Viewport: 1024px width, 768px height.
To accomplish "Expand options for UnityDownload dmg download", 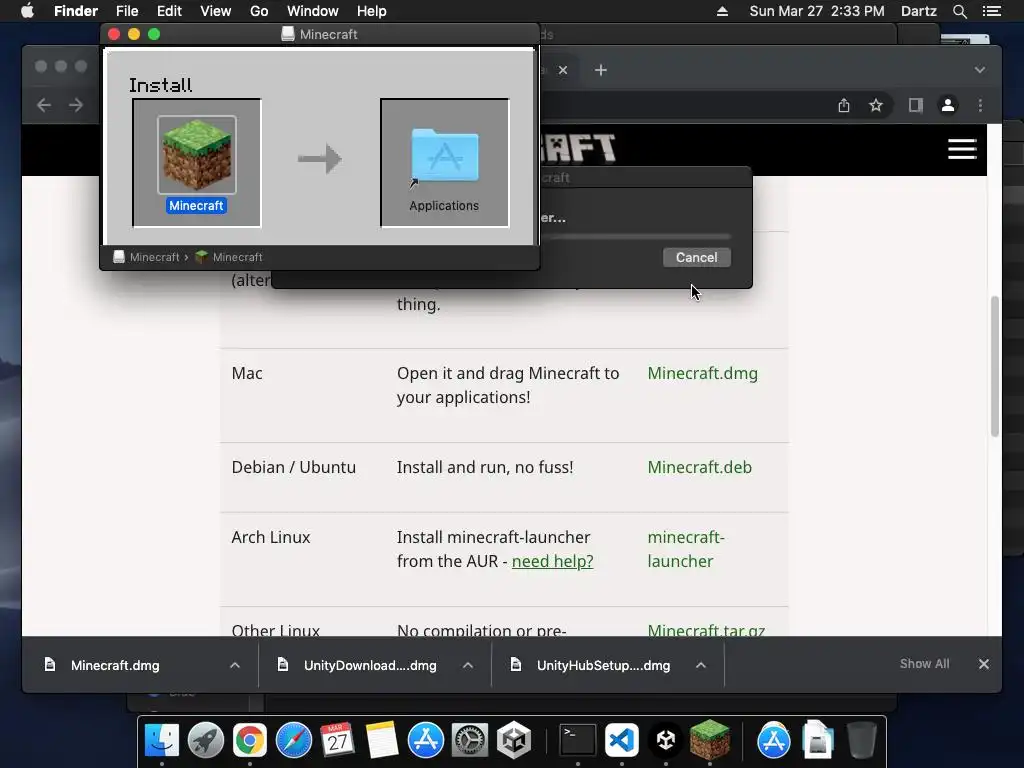I will (x=468, y=665).
